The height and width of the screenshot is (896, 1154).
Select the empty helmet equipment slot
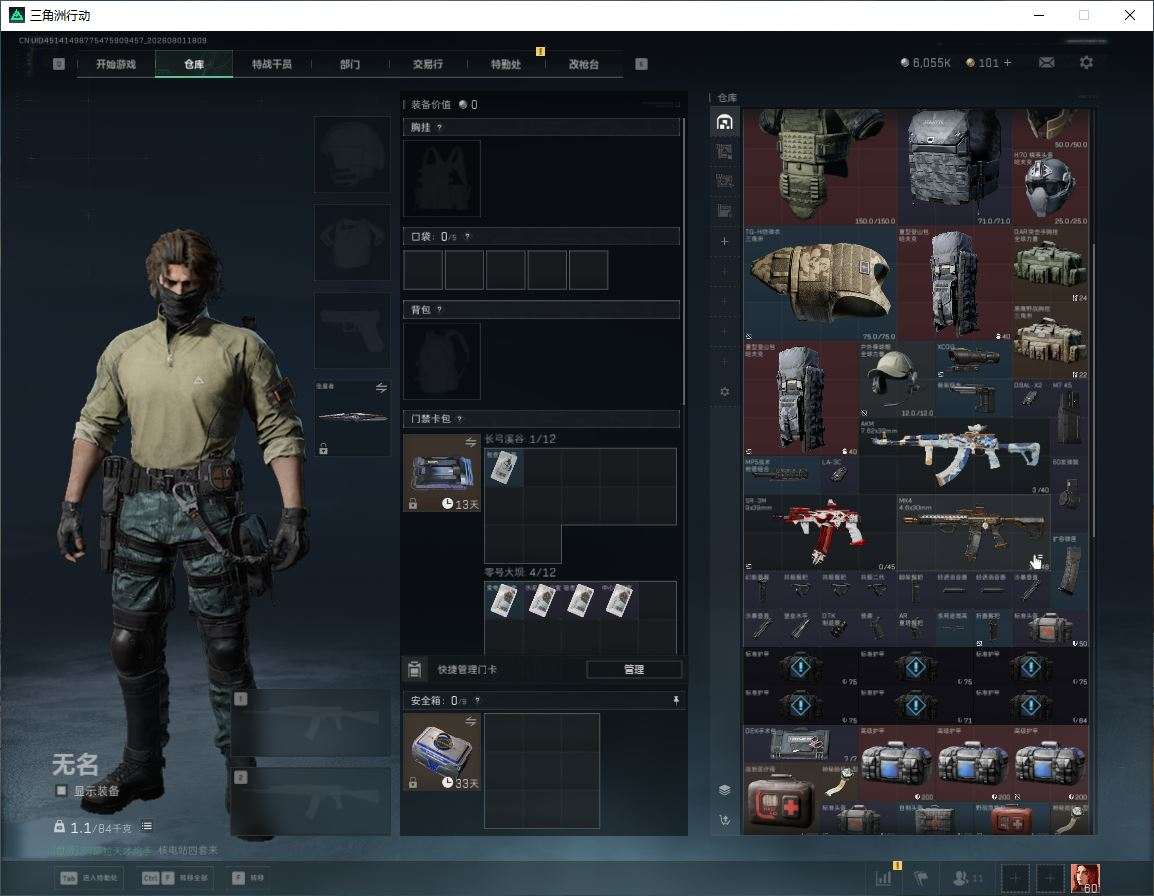[x=352, y=155]
